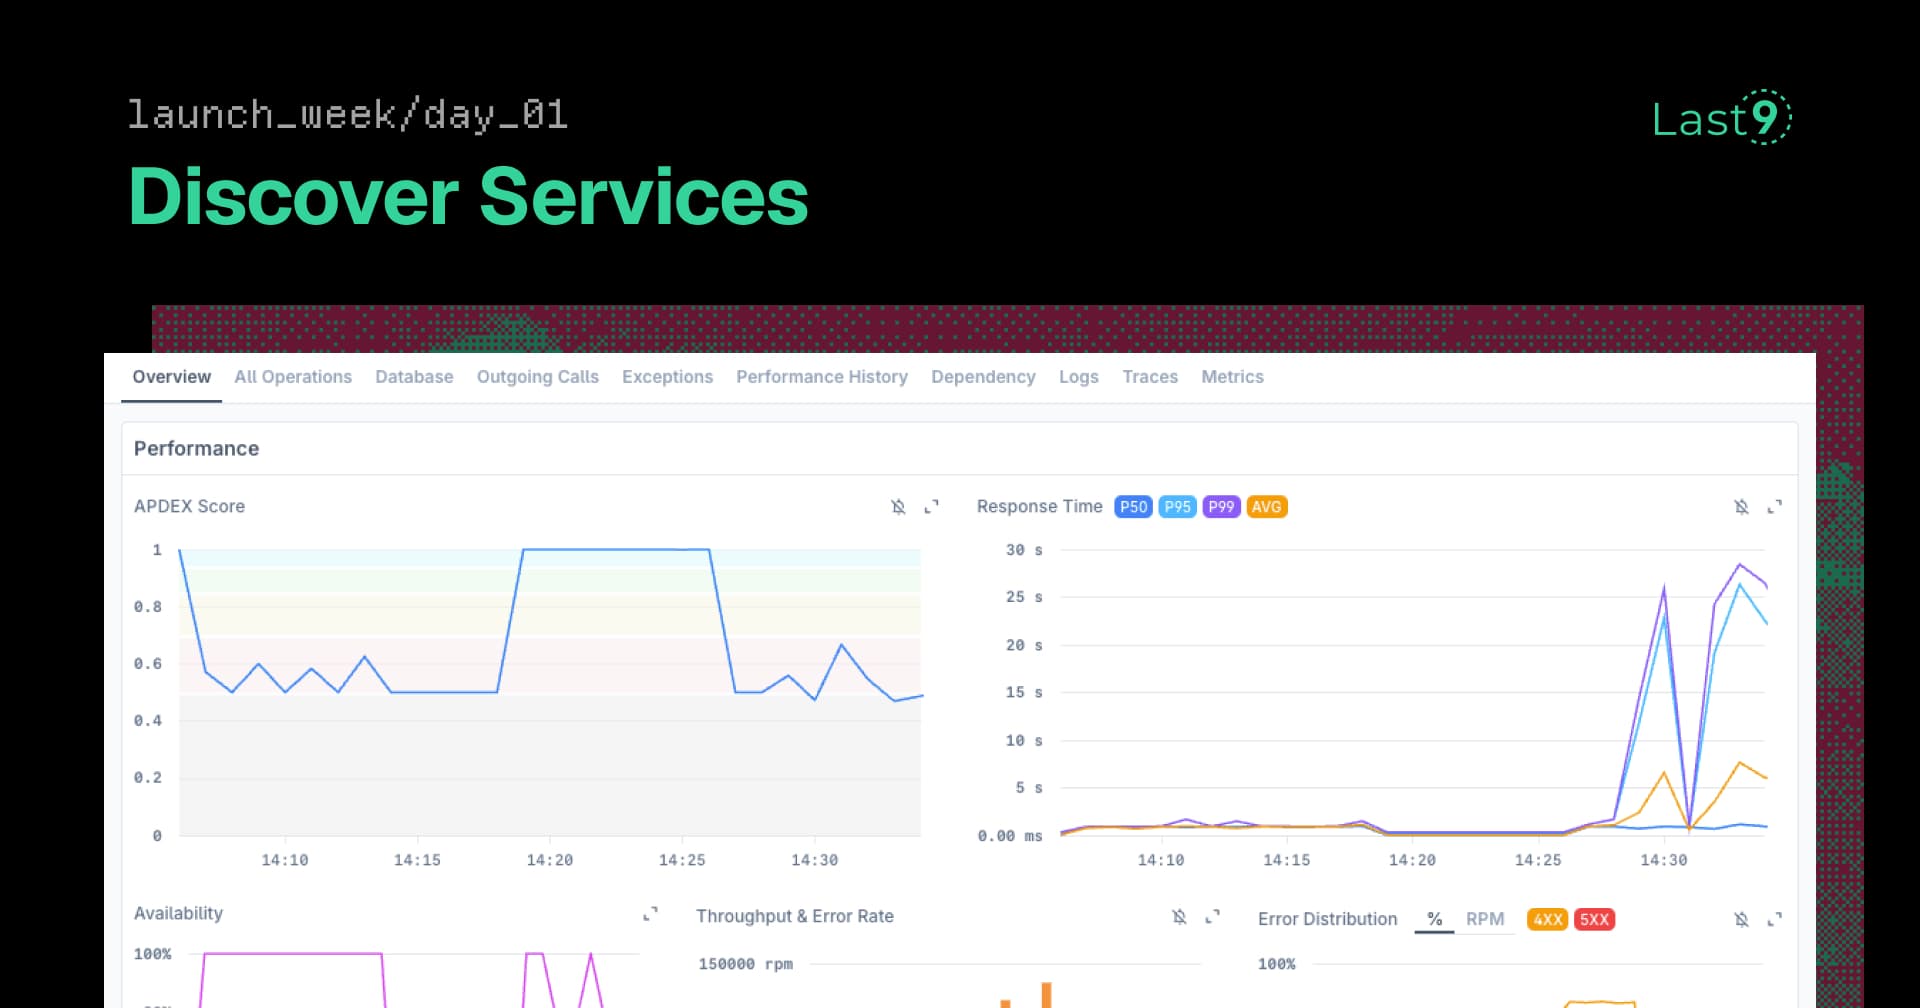Switch to the Traces tab
The image size is (1920, 1008).
tap(1150, 377)
